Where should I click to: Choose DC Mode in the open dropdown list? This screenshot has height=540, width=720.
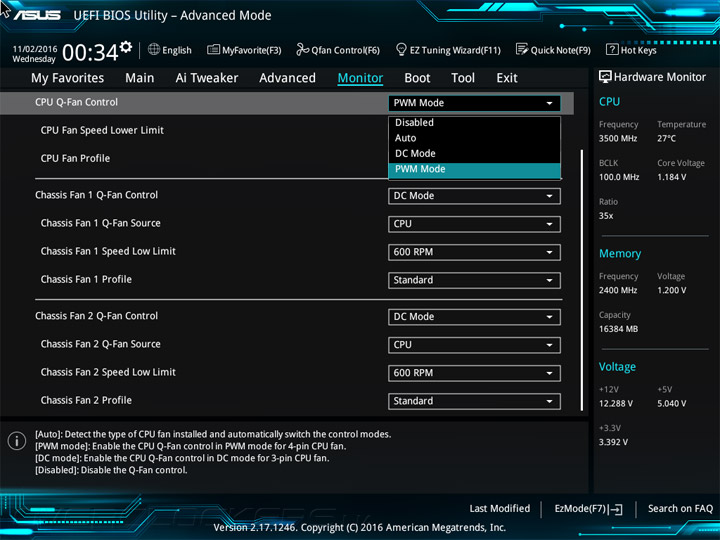(474, 154)
